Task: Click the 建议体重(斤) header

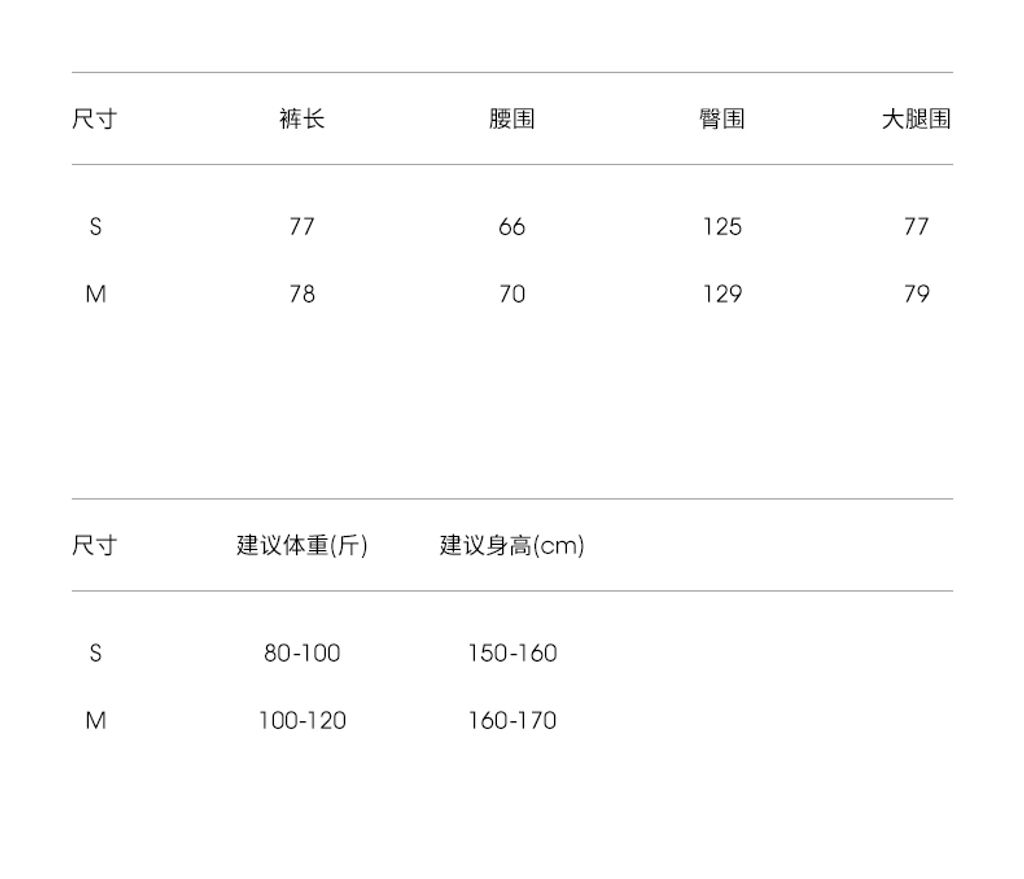Action: coord(302,546)
